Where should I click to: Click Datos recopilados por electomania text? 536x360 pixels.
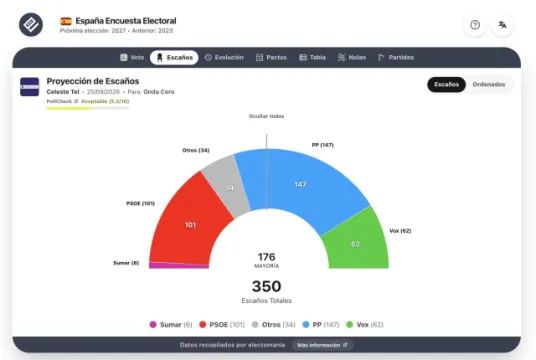point(232,345)
